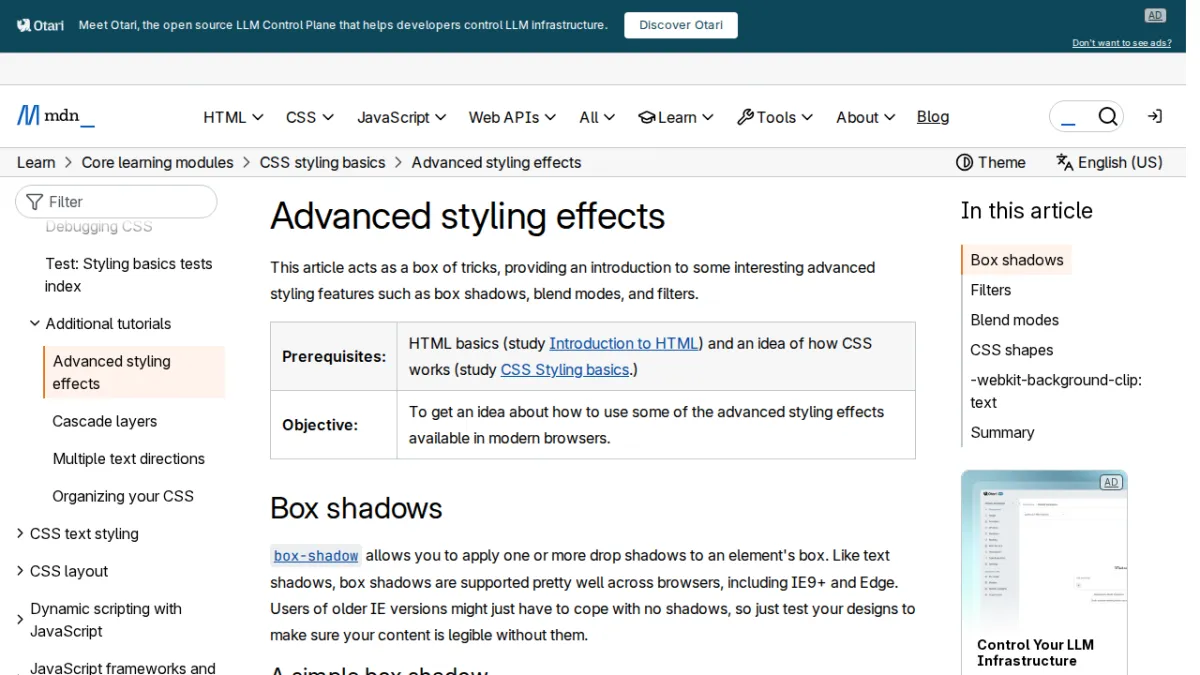Click the search magnifier icon
Viewport: 1200px width, 675px height.
tap(1107, 117)
